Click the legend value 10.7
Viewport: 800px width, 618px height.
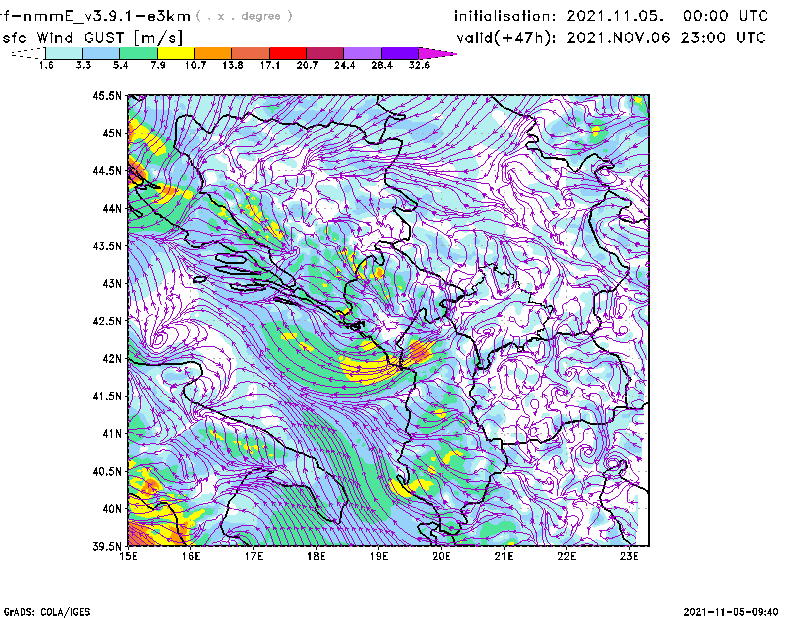point(195,65)
